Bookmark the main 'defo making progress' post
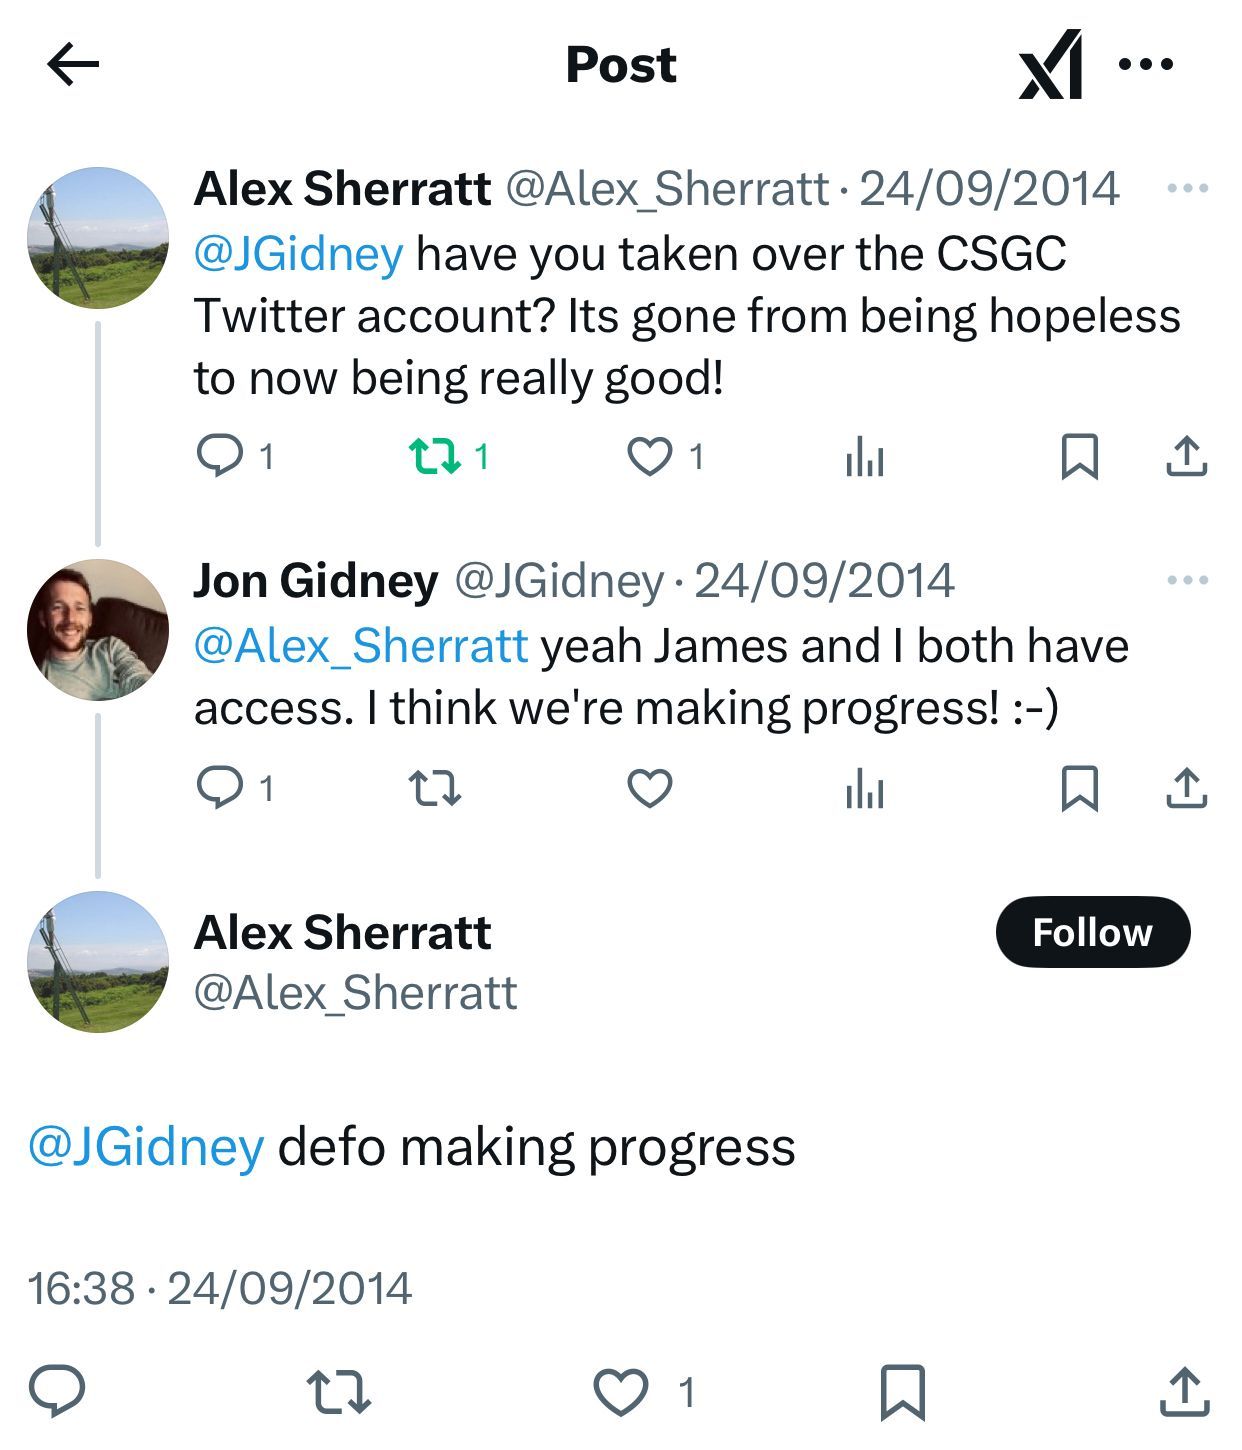The image size is (1242, 1450). coord(902,1392)
